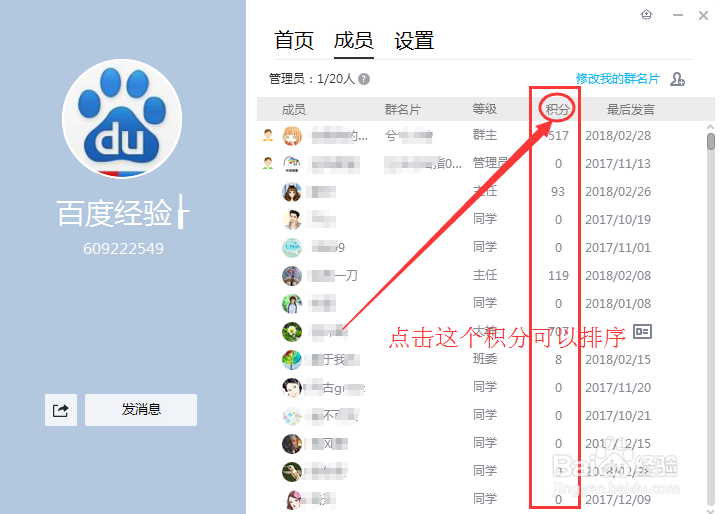Click the 管理员 level cell
This screenshot has height=514, width=720.
click(x=490, y=163)
